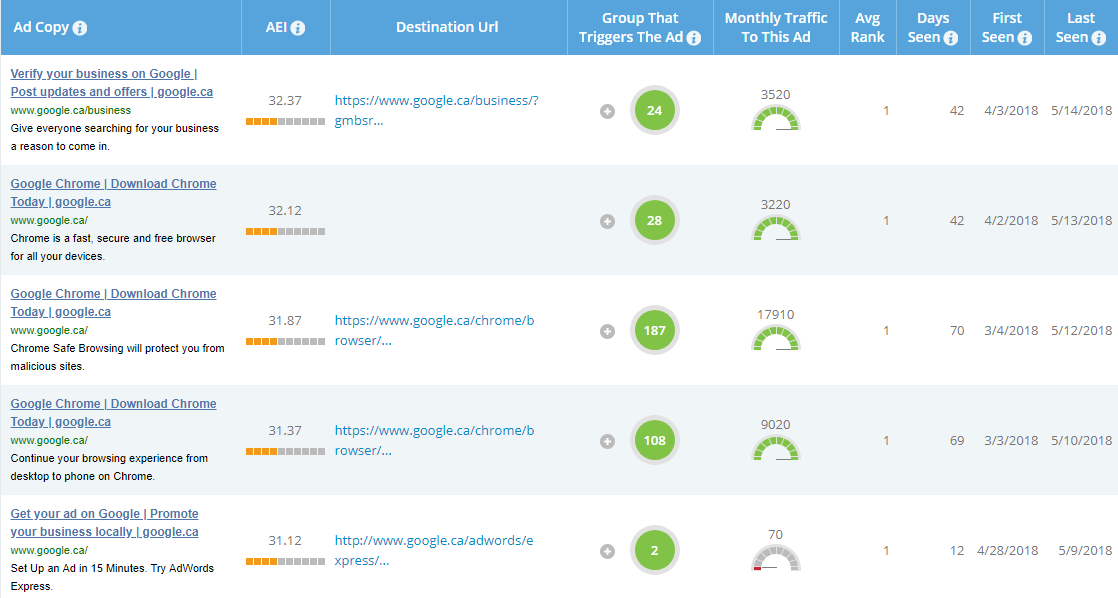This screenshot has height=598, width=1118.
Task: Click the Last Seen info icon
Action: tap(1098, 38)
